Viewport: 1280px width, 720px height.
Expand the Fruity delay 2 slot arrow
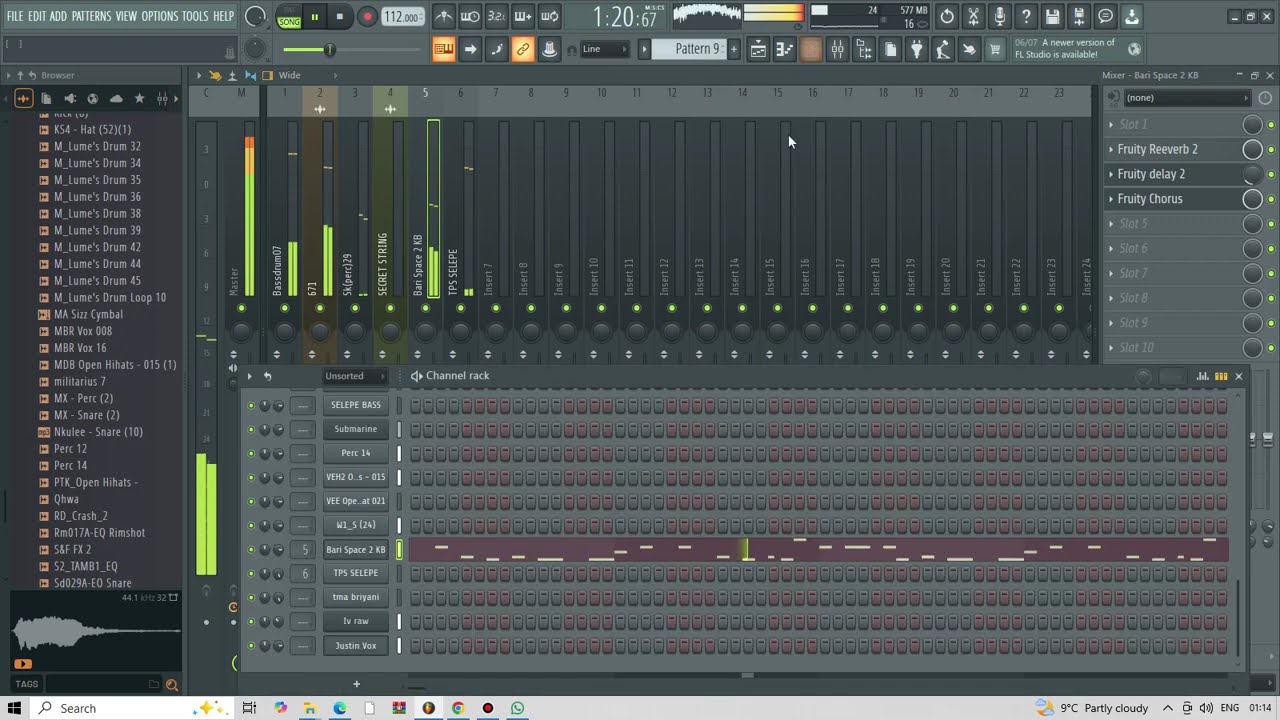pyautogui.click(x=1111, y=174)
